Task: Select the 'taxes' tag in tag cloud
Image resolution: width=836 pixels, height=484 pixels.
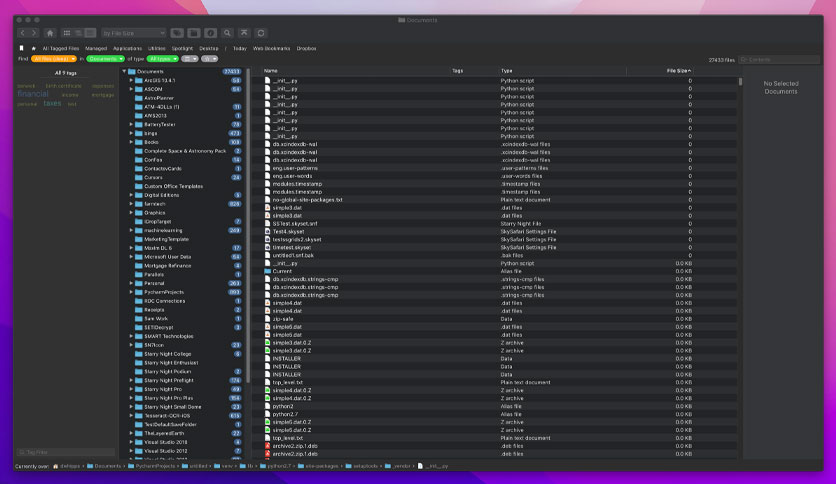Action: pyautogui.click(x=52, y=103)
